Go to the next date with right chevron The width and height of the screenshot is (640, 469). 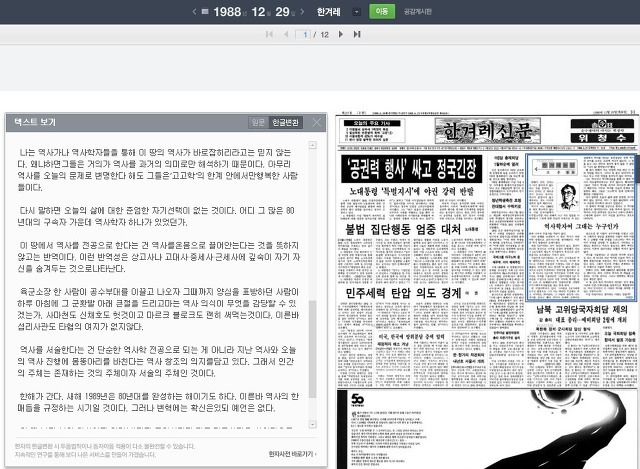point(302,11)
